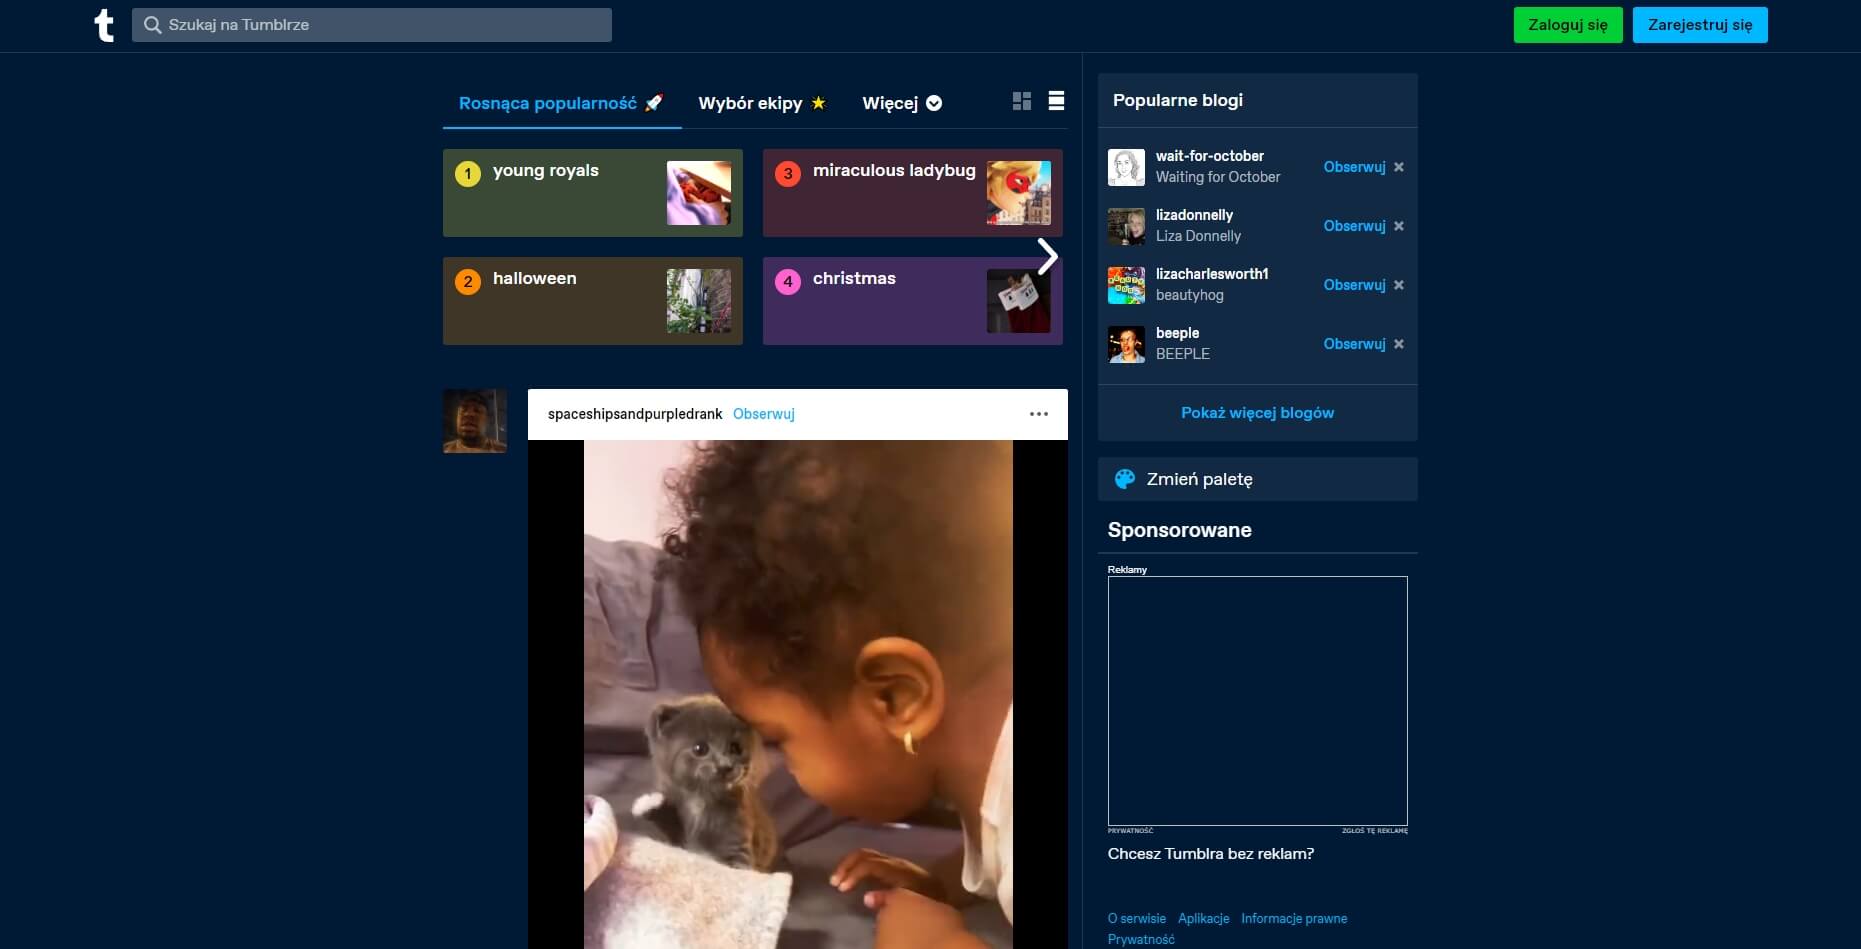This screenshot has width=1861, height=949.
Task: Follow spaceshipsandpurpledrank above the kitten post
Action: [763, 413]
